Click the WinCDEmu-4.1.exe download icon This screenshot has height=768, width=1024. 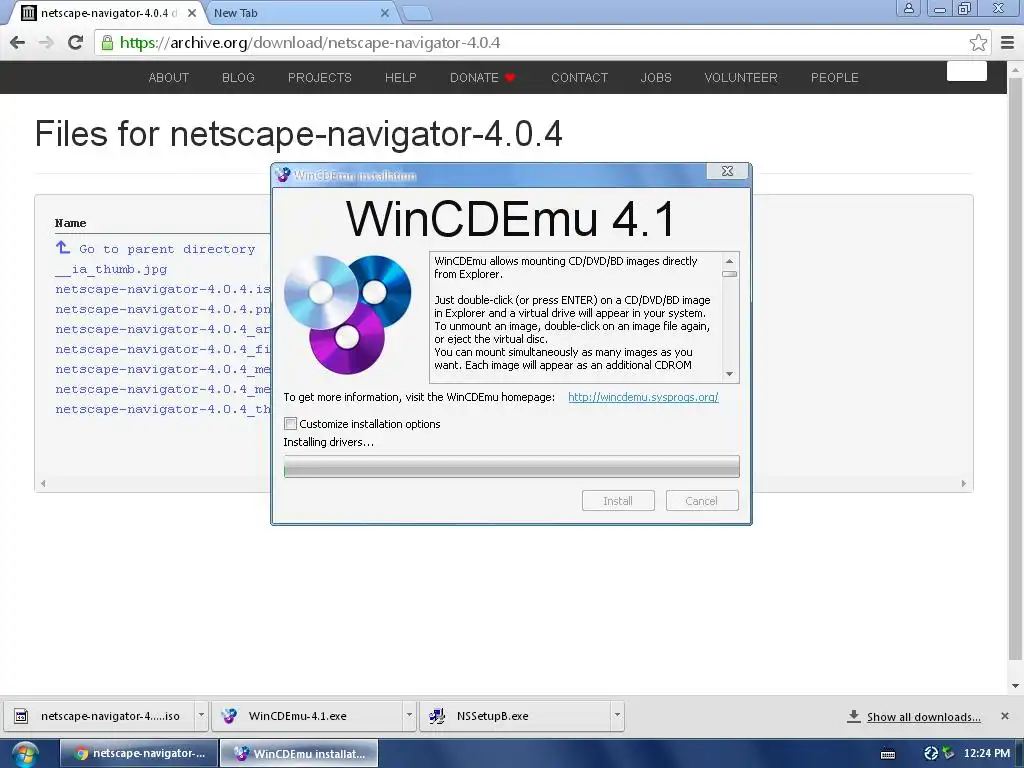point(229,716)
